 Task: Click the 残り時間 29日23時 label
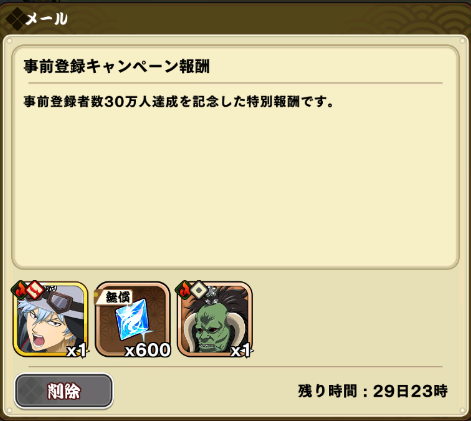(373, 391)
